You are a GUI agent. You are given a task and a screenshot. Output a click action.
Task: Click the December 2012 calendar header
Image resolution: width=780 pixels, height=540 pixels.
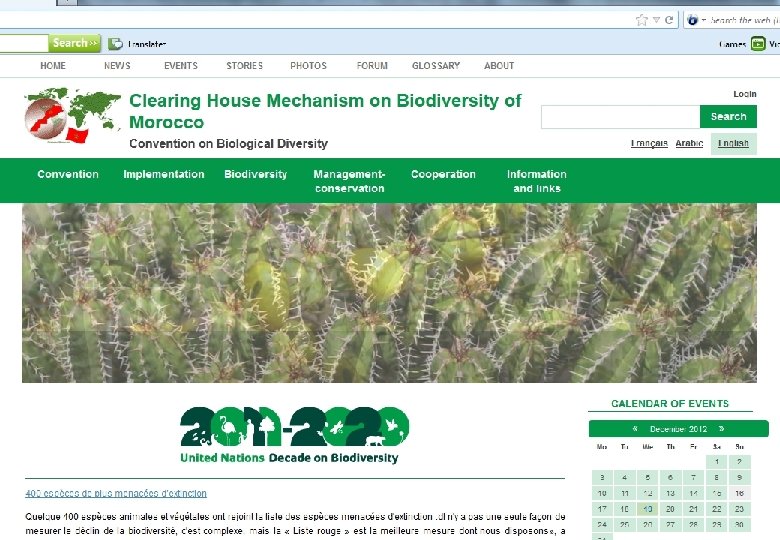point(679,429)
